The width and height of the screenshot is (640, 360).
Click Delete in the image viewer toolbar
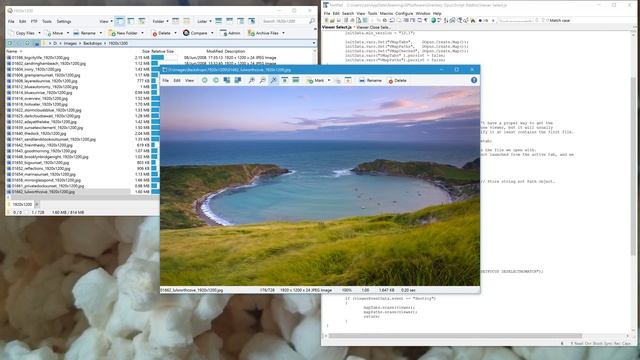click(x=397, y=80)
